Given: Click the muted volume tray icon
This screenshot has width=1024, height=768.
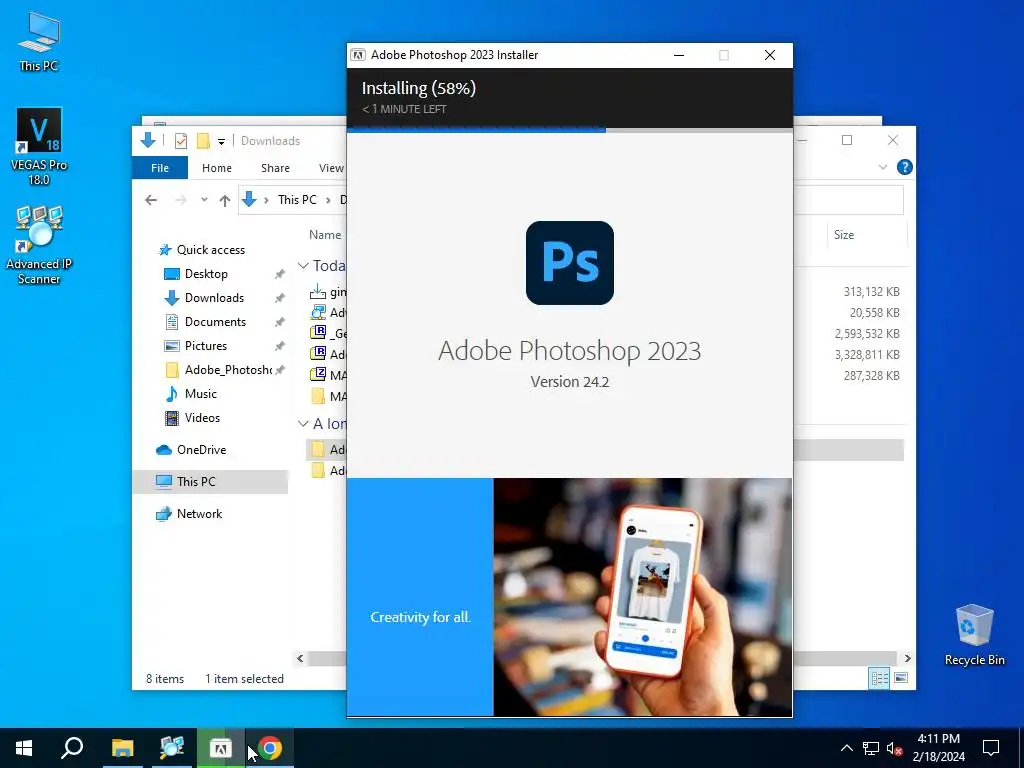Looking at the screenshot, I should click(x=894, y=748).
